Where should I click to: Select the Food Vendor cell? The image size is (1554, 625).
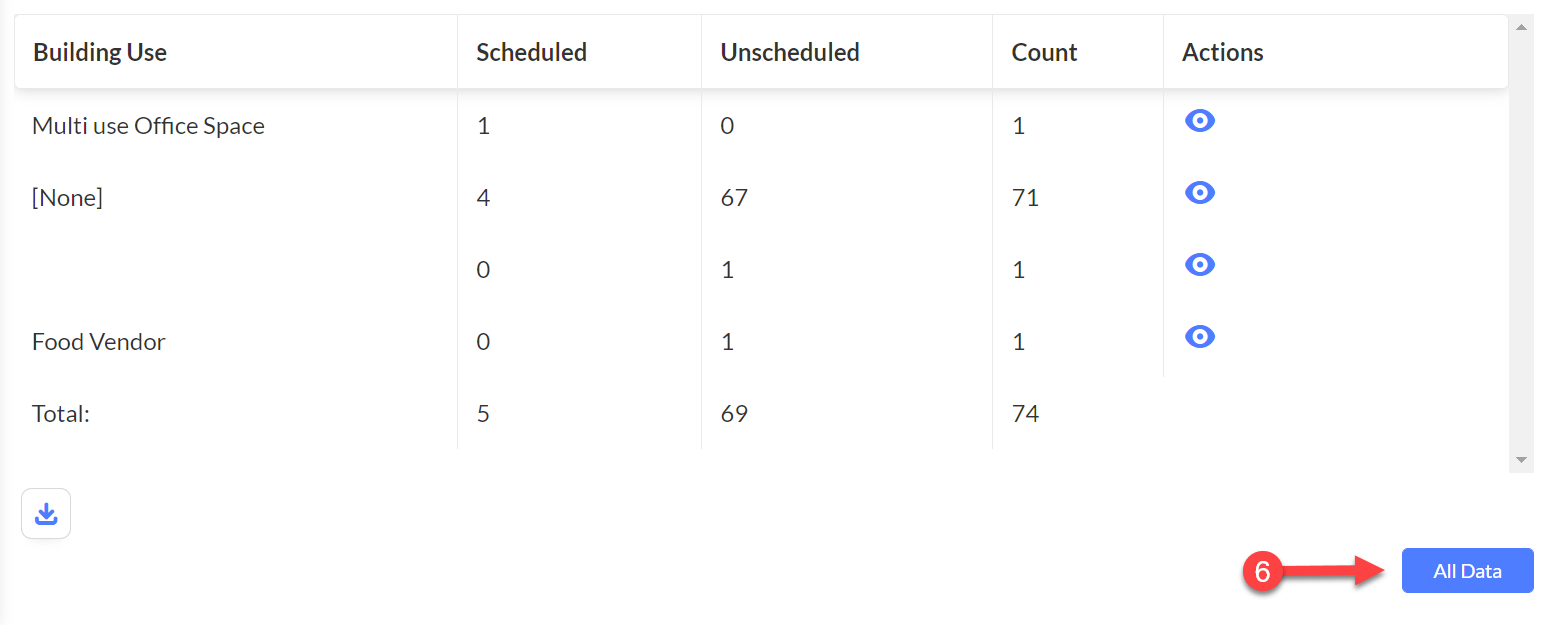click(99, 342)
